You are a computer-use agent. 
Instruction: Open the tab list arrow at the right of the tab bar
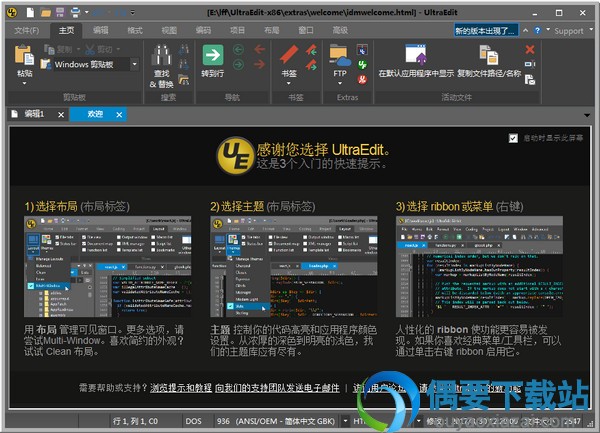[x=587, y=115]
